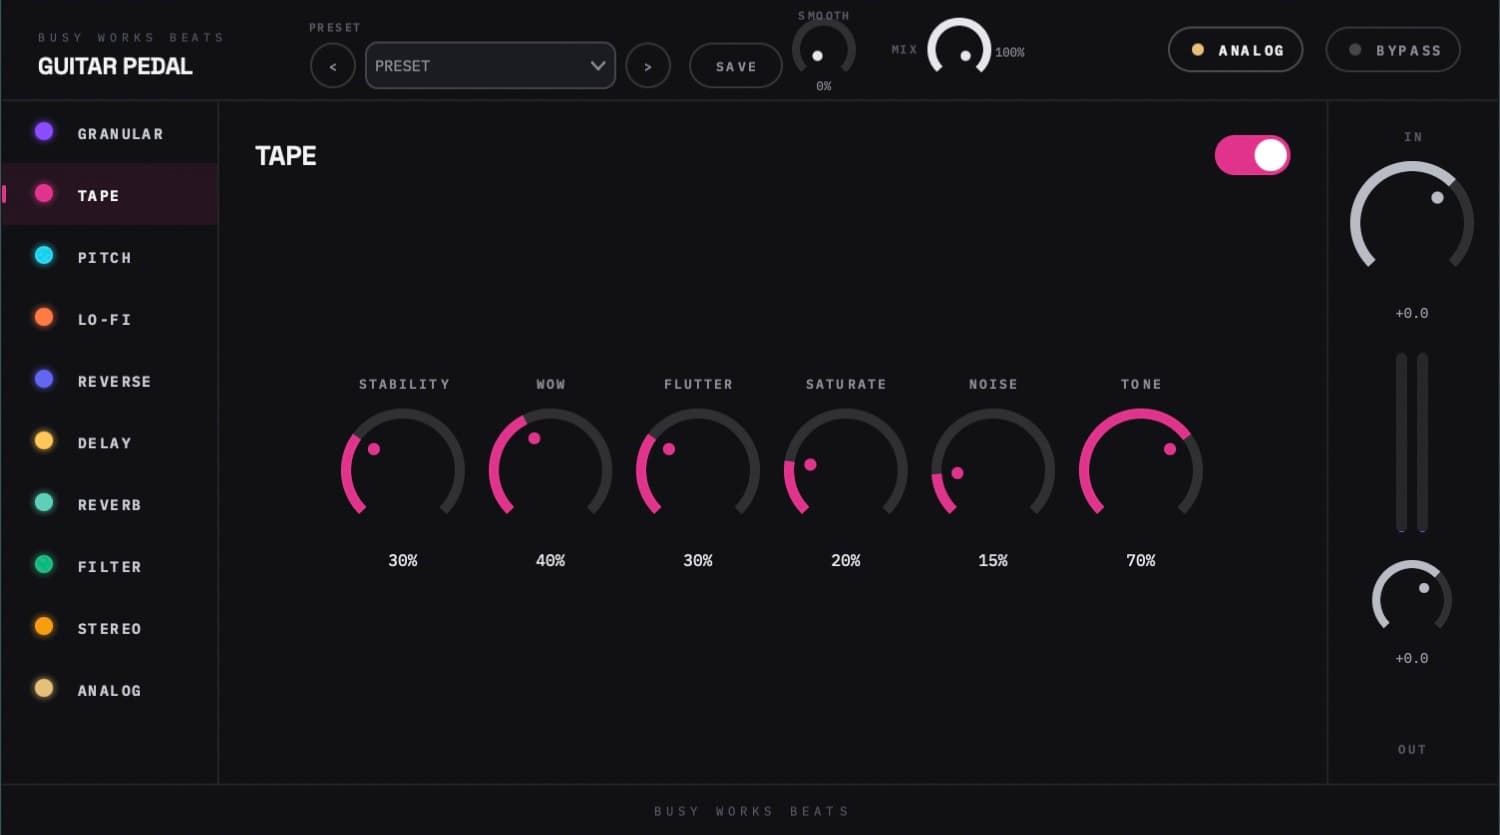Open the Preset dropdown list
Viewport: 1500px width, 835px height.
click(x=490, y=66)
